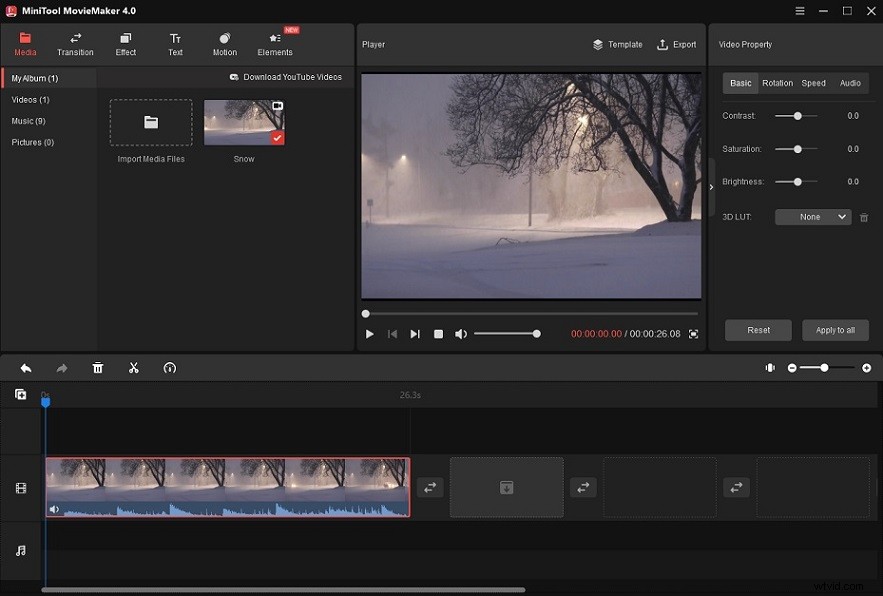
Task: Open the Music library in the sidebar
Action: 30,120
